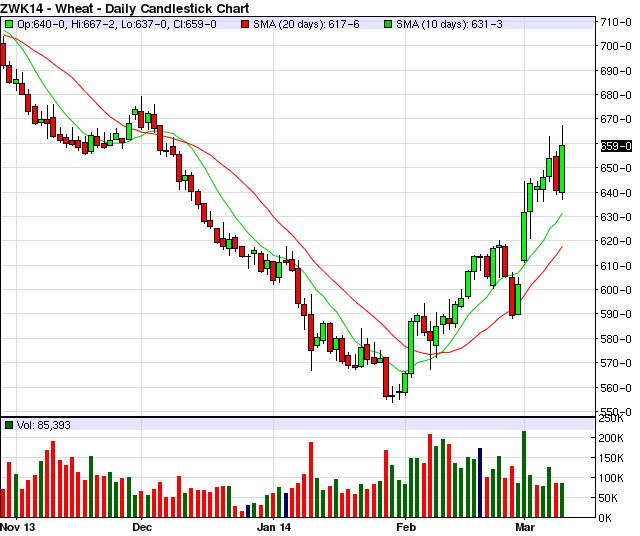
Task: Click the 50K volume axis label
Action: pyautogui.click(x=608, y=498)
